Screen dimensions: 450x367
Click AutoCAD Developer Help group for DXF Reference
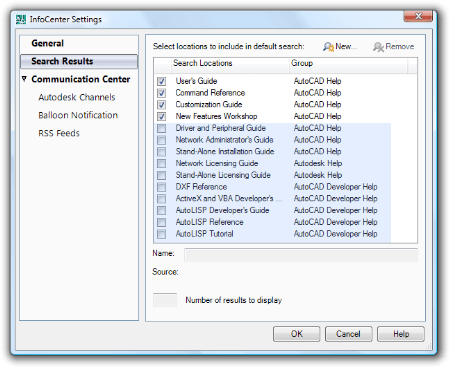[x=336, y=187]
